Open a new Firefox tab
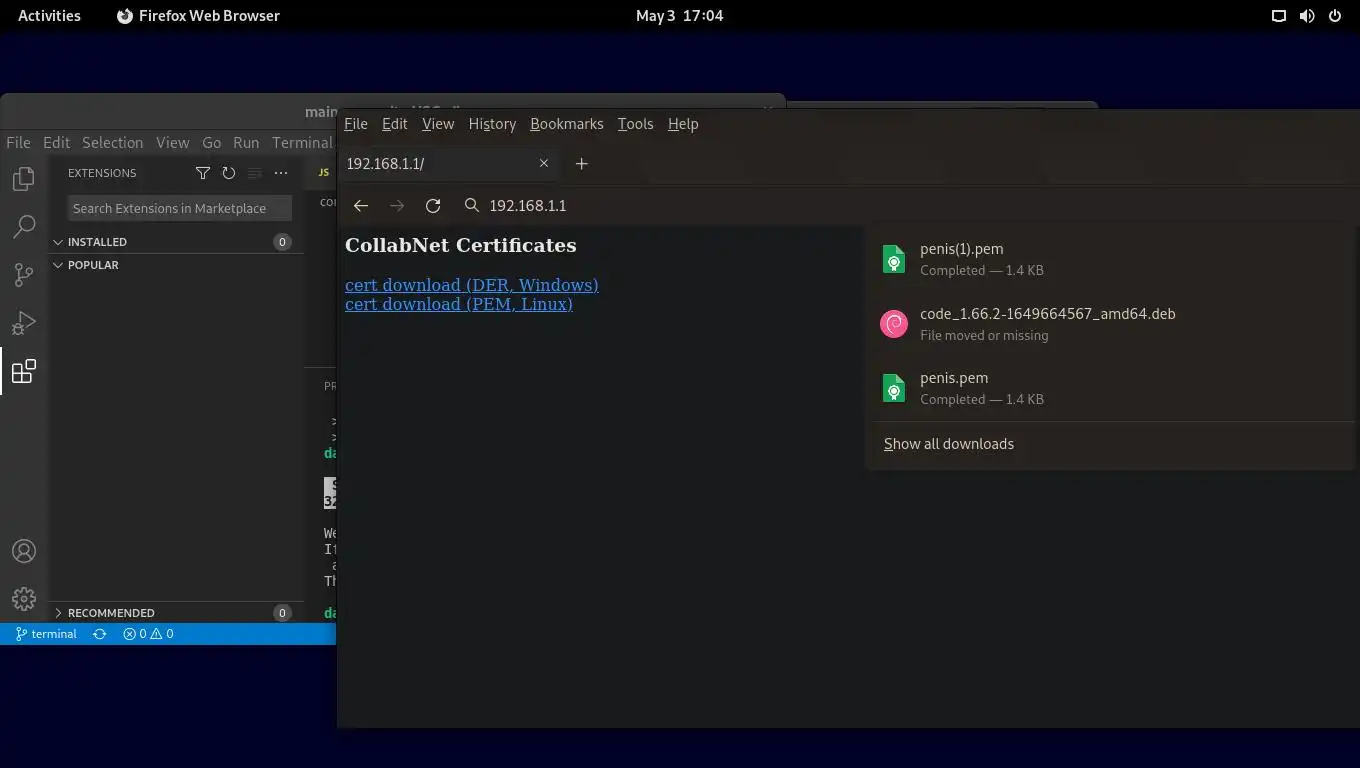The width and height of the screenshot is (1360, 768). point(582,163)
